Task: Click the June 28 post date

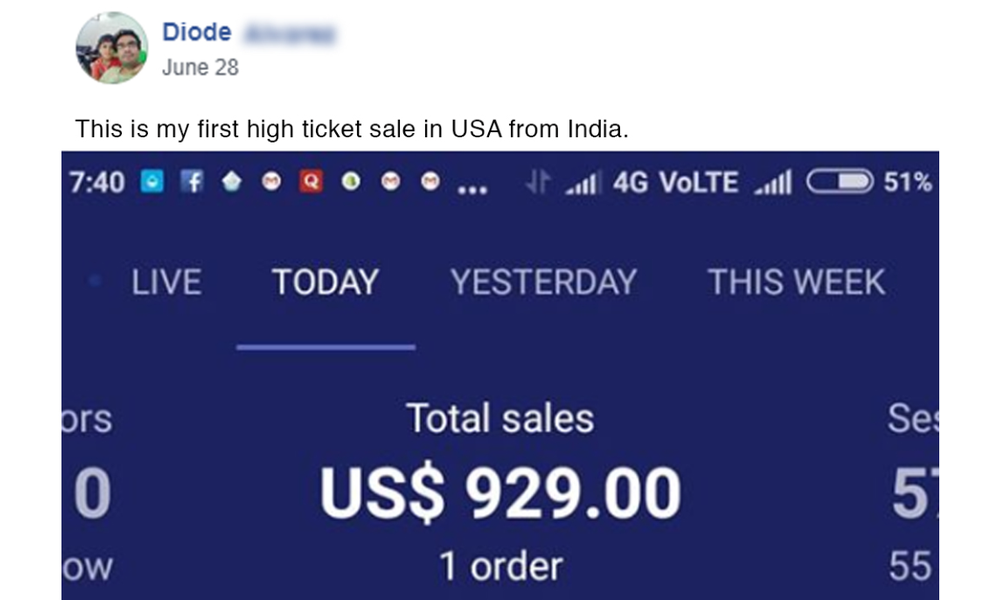Action: coord(200,68)
